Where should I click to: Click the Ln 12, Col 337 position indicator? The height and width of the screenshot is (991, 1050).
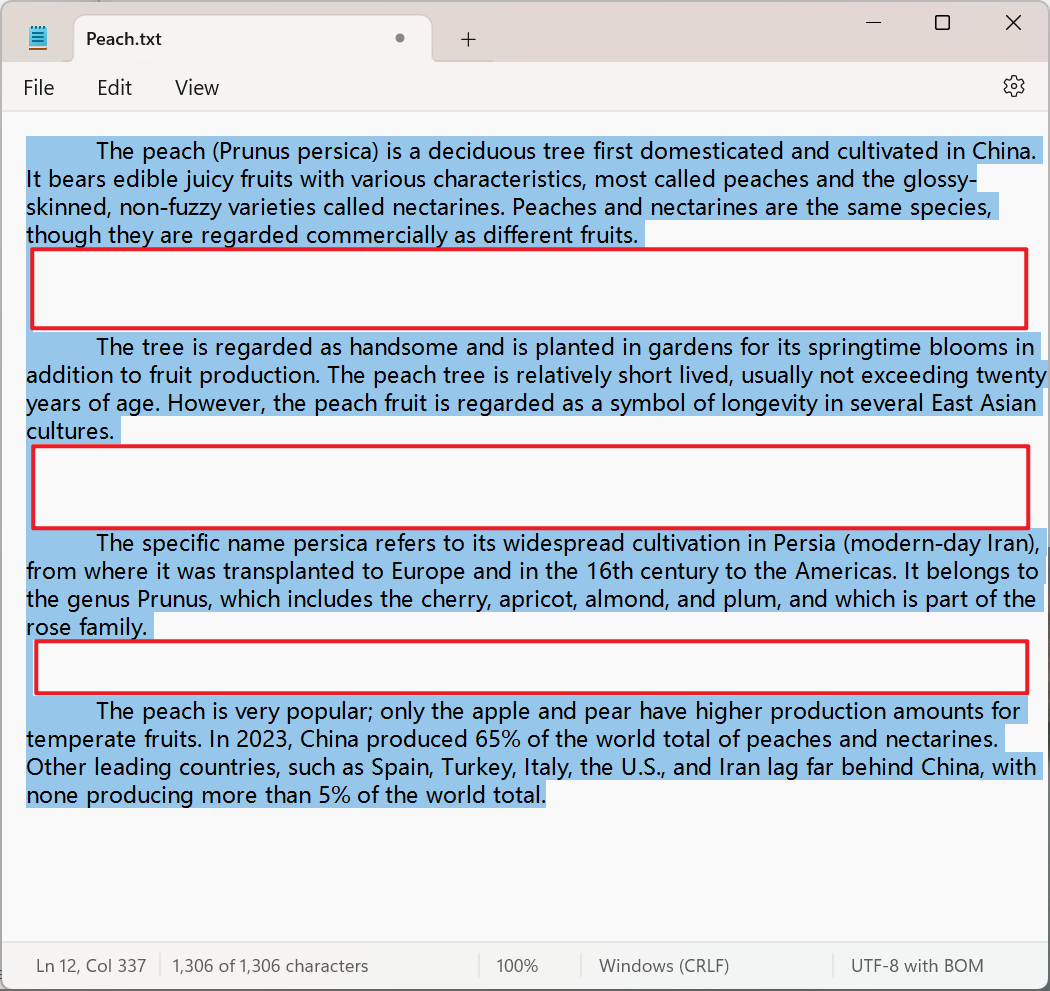(91, 966)
